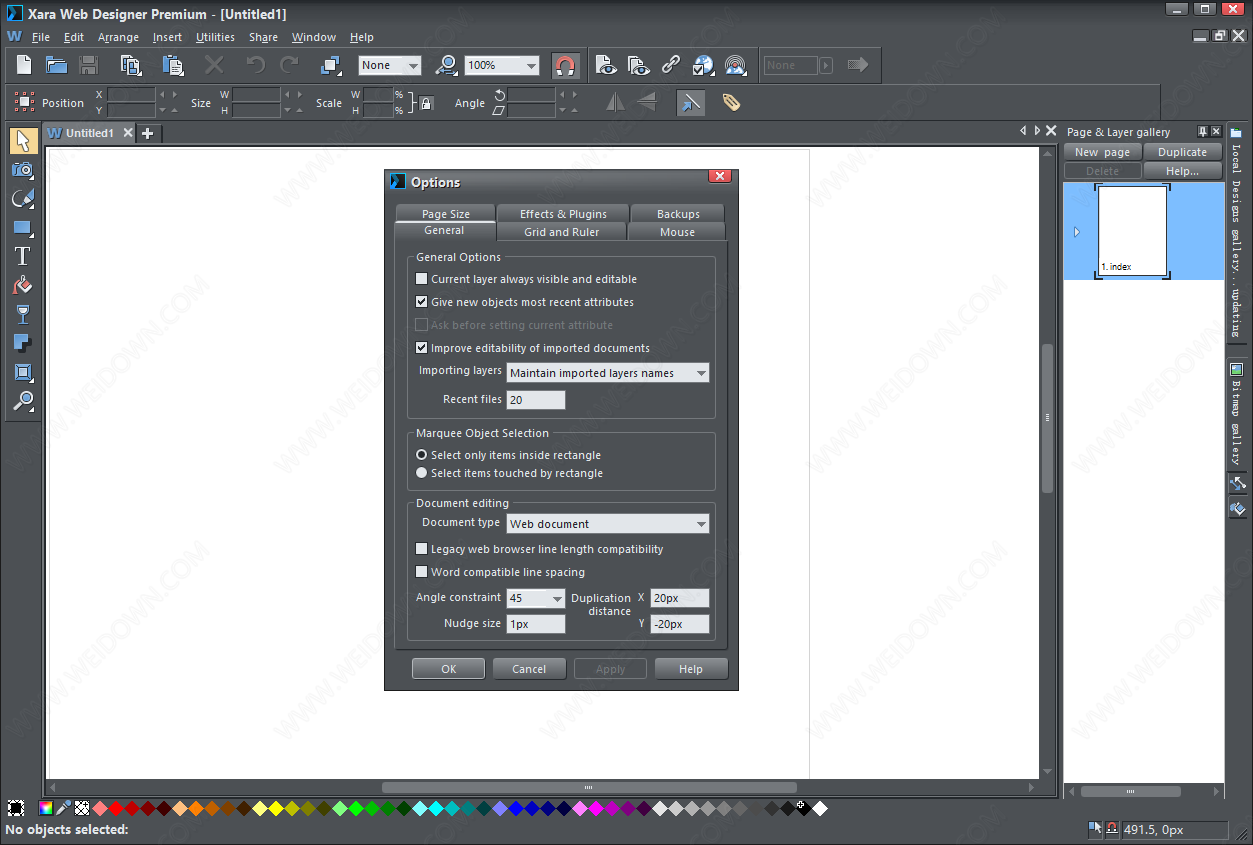
Task: Click the Copy icon in toolbar
Action: click(131, 65)
